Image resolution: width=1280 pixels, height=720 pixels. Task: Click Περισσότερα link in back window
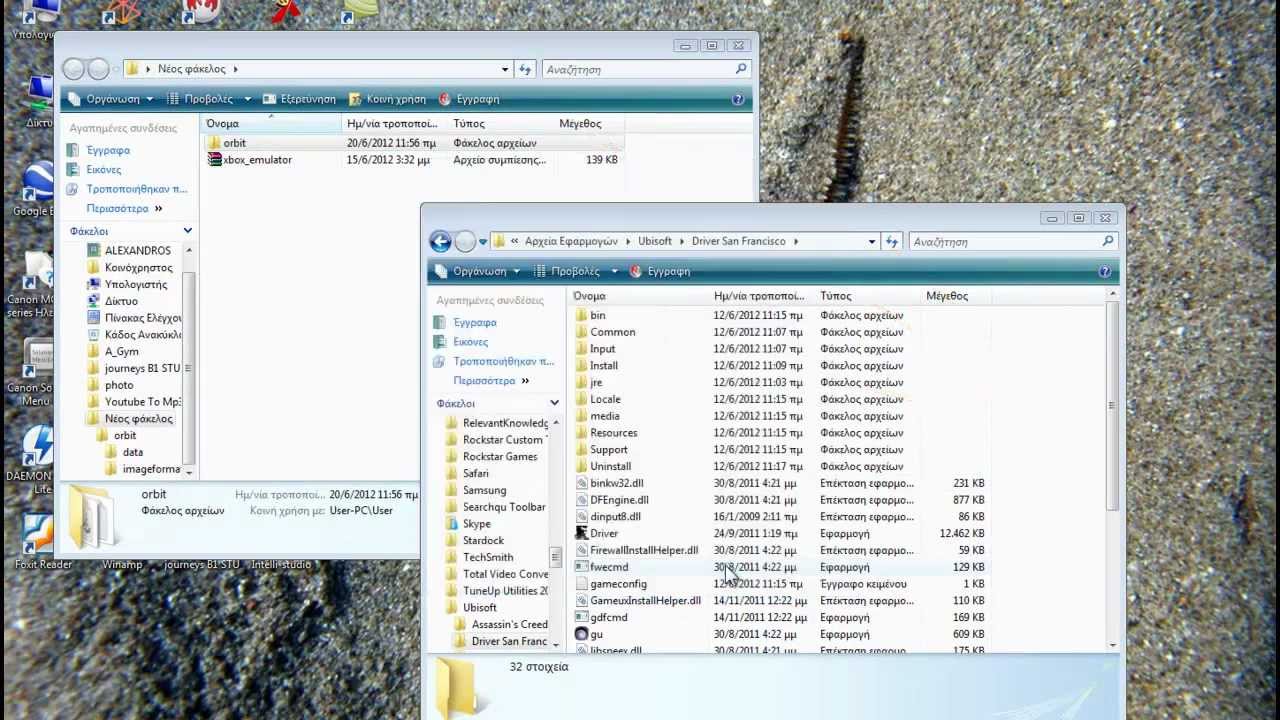tap(117, 208)
